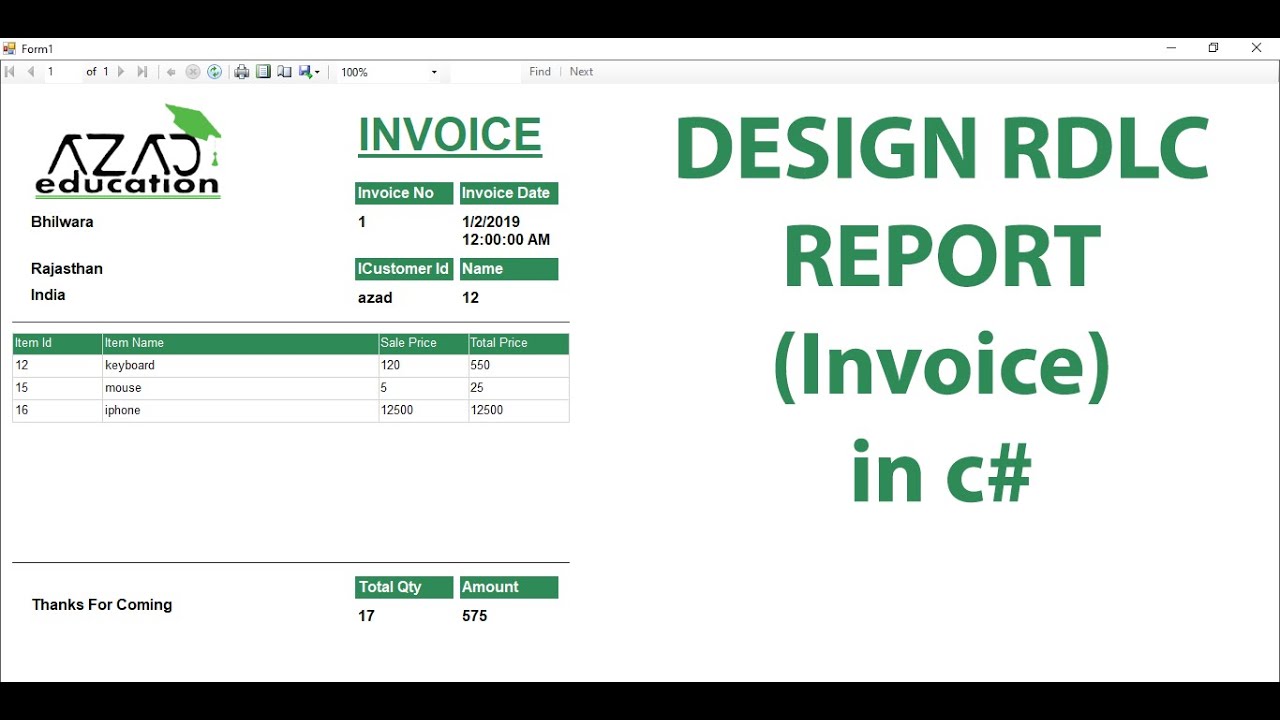Click the Form1 window icon
Image resolution: width=1280 pixels, height=720 pixels.
(x=10, y=48)
